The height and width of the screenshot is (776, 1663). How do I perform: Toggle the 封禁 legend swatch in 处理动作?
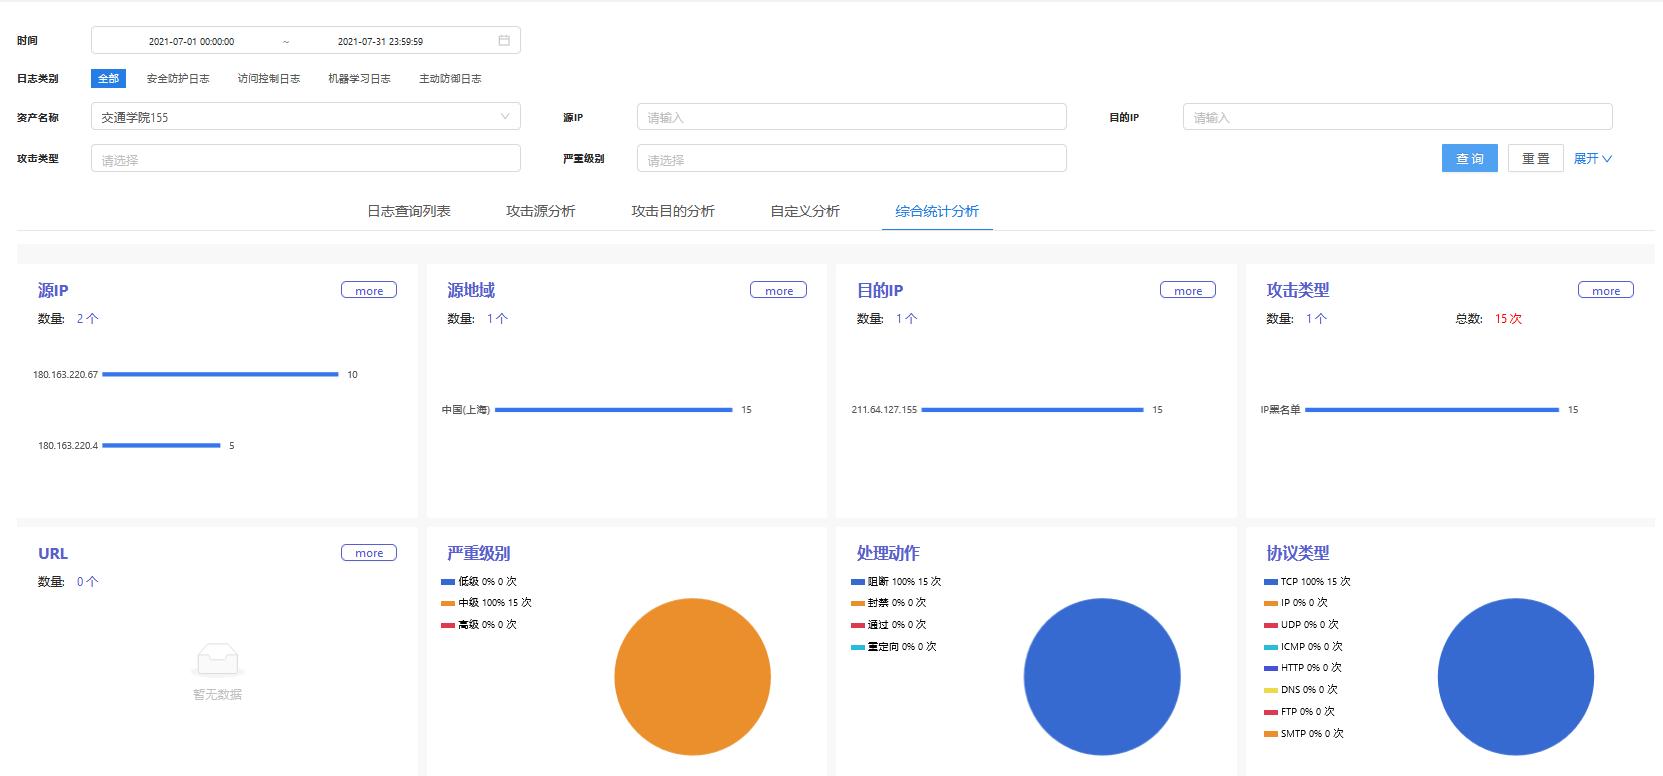pyautogui.click(x=858, y=603)
